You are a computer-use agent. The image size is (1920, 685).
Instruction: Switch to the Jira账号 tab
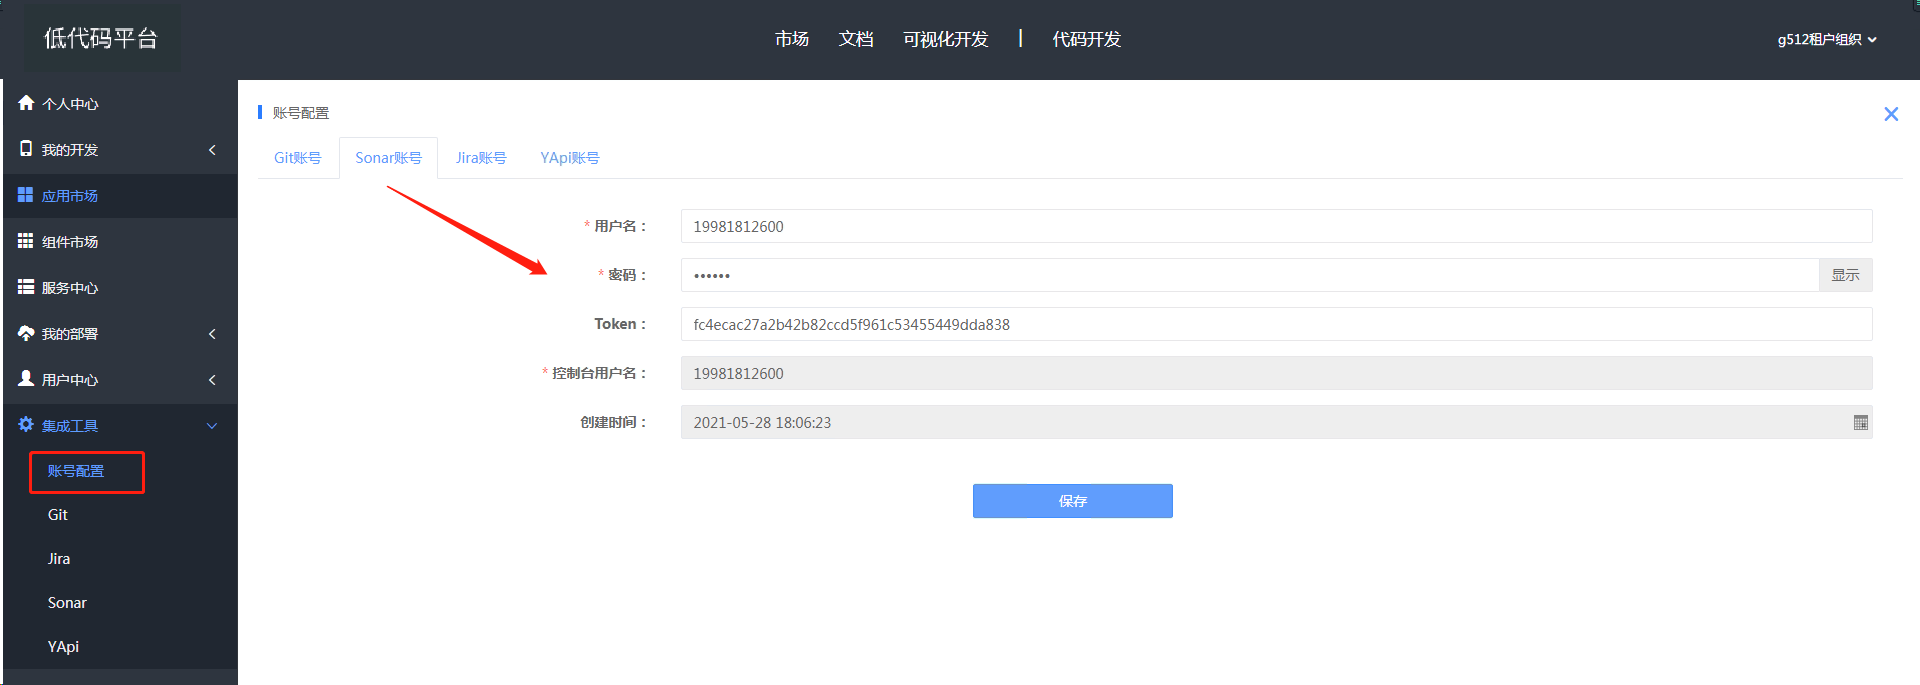point(481,158)
